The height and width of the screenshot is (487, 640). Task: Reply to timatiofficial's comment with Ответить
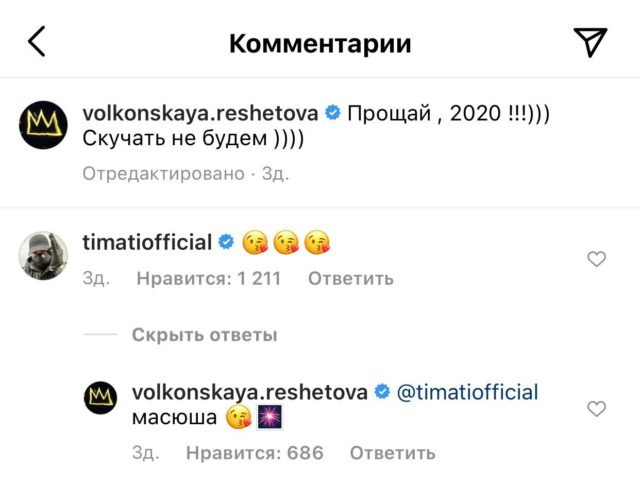tap(350, 278)
